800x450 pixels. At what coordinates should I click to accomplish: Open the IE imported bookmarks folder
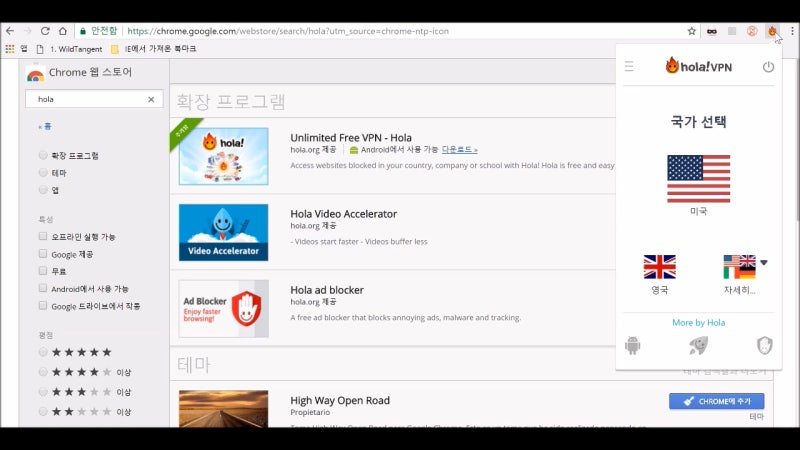pos(154,49)
